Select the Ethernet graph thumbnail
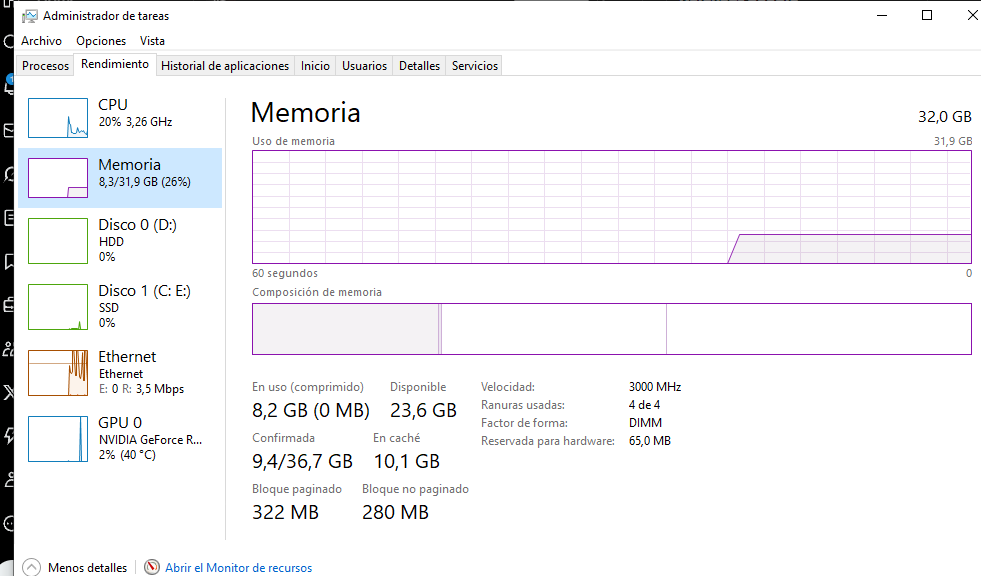981x576 pixels. tap(58, 373)
